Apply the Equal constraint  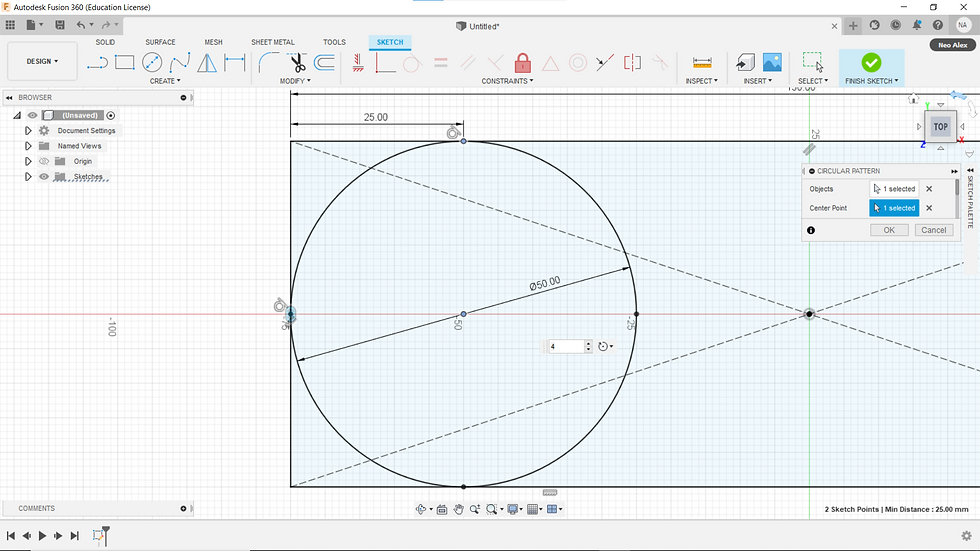click(441, 62)
